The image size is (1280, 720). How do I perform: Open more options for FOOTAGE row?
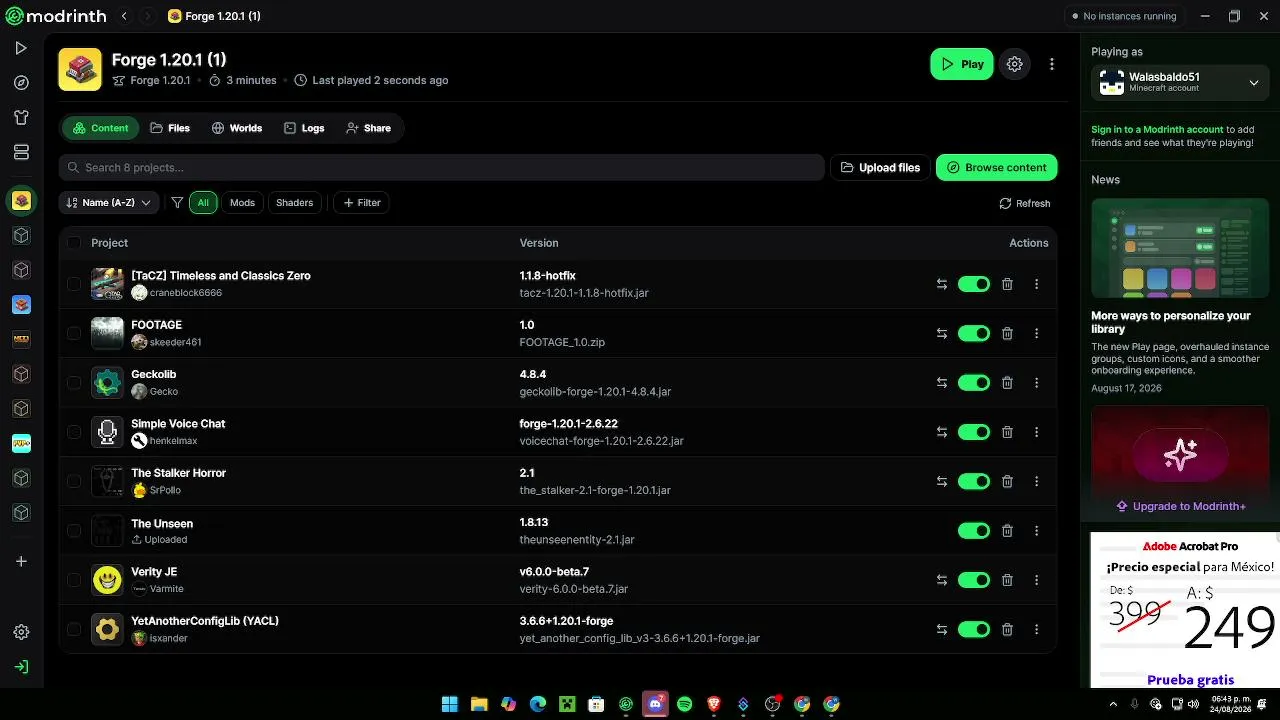[1036, 333]
